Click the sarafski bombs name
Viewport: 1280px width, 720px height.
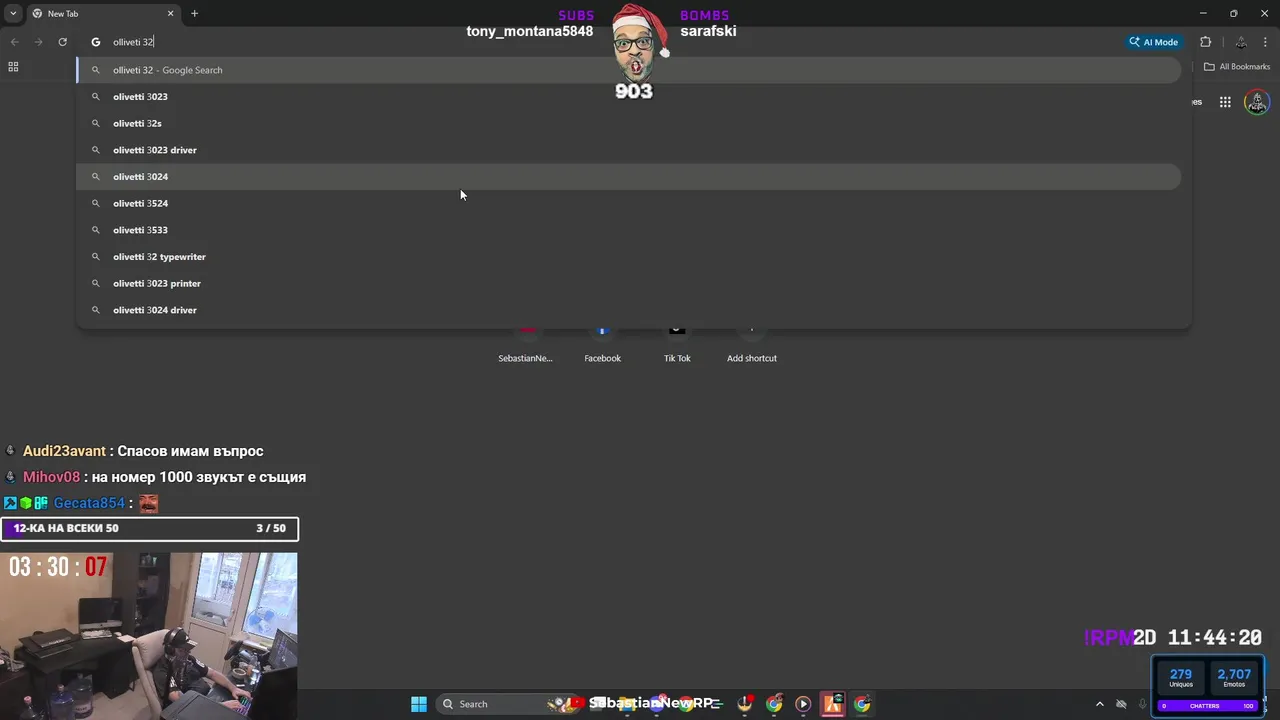pos(708,31)
